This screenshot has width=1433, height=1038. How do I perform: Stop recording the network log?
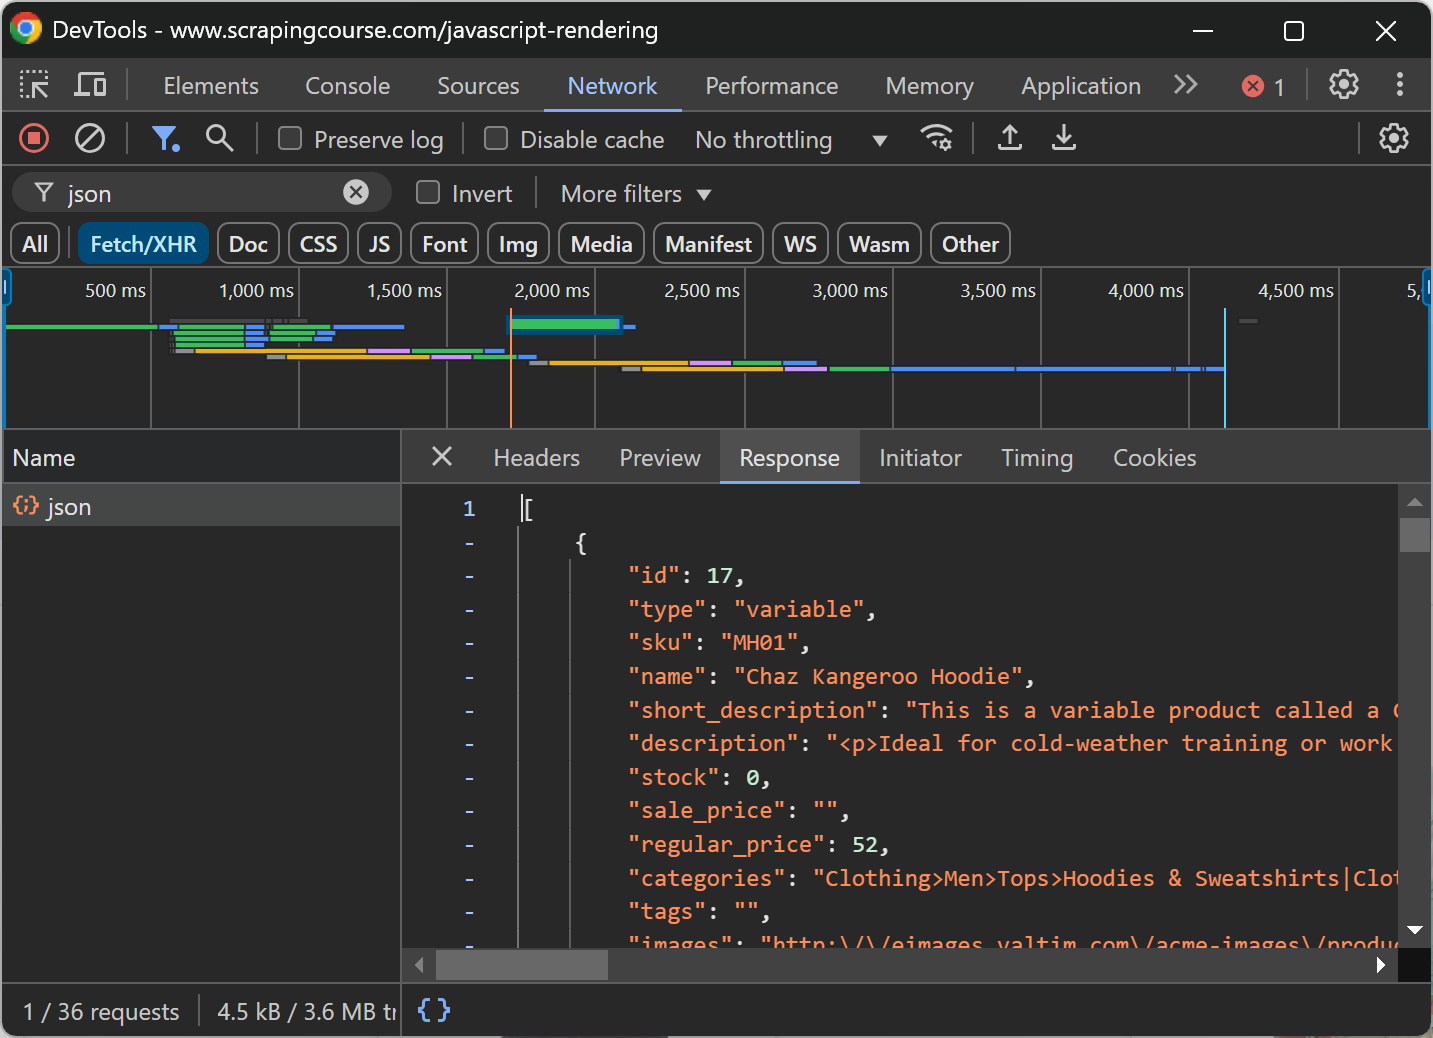33,138
